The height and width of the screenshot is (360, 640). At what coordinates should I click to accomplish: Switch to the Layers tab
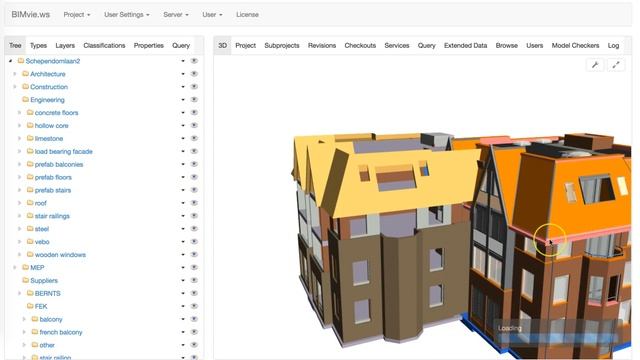coord(65,45)
